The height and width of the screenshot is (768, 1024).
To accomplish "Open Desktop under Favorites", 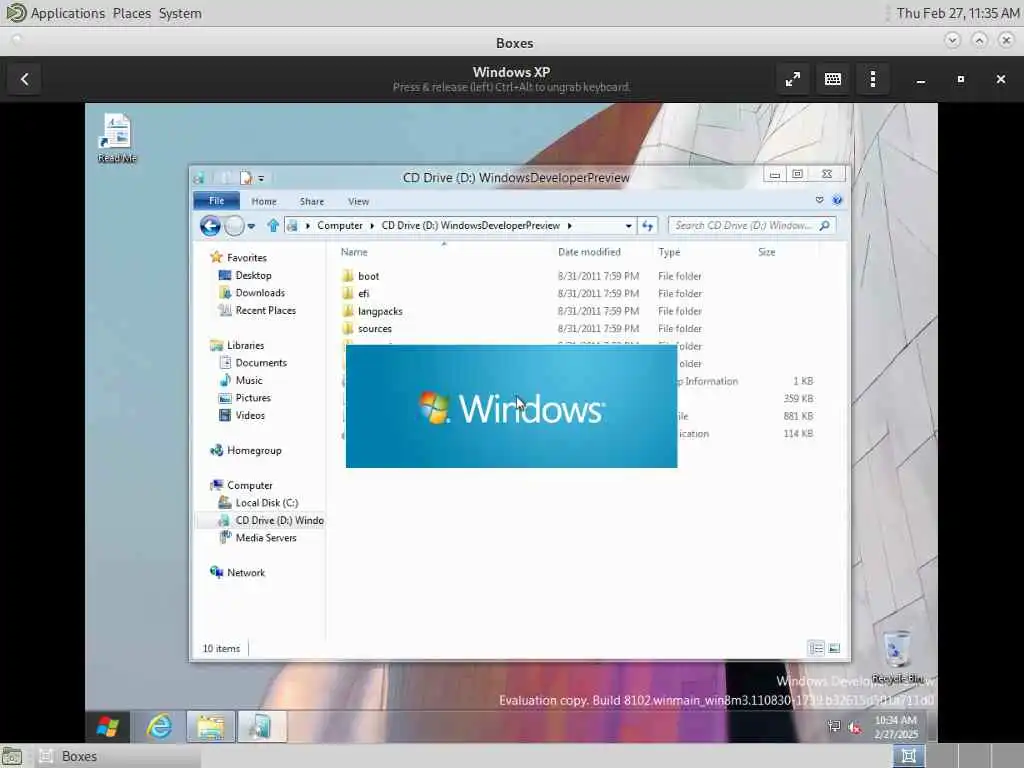I will pos(253,276).
